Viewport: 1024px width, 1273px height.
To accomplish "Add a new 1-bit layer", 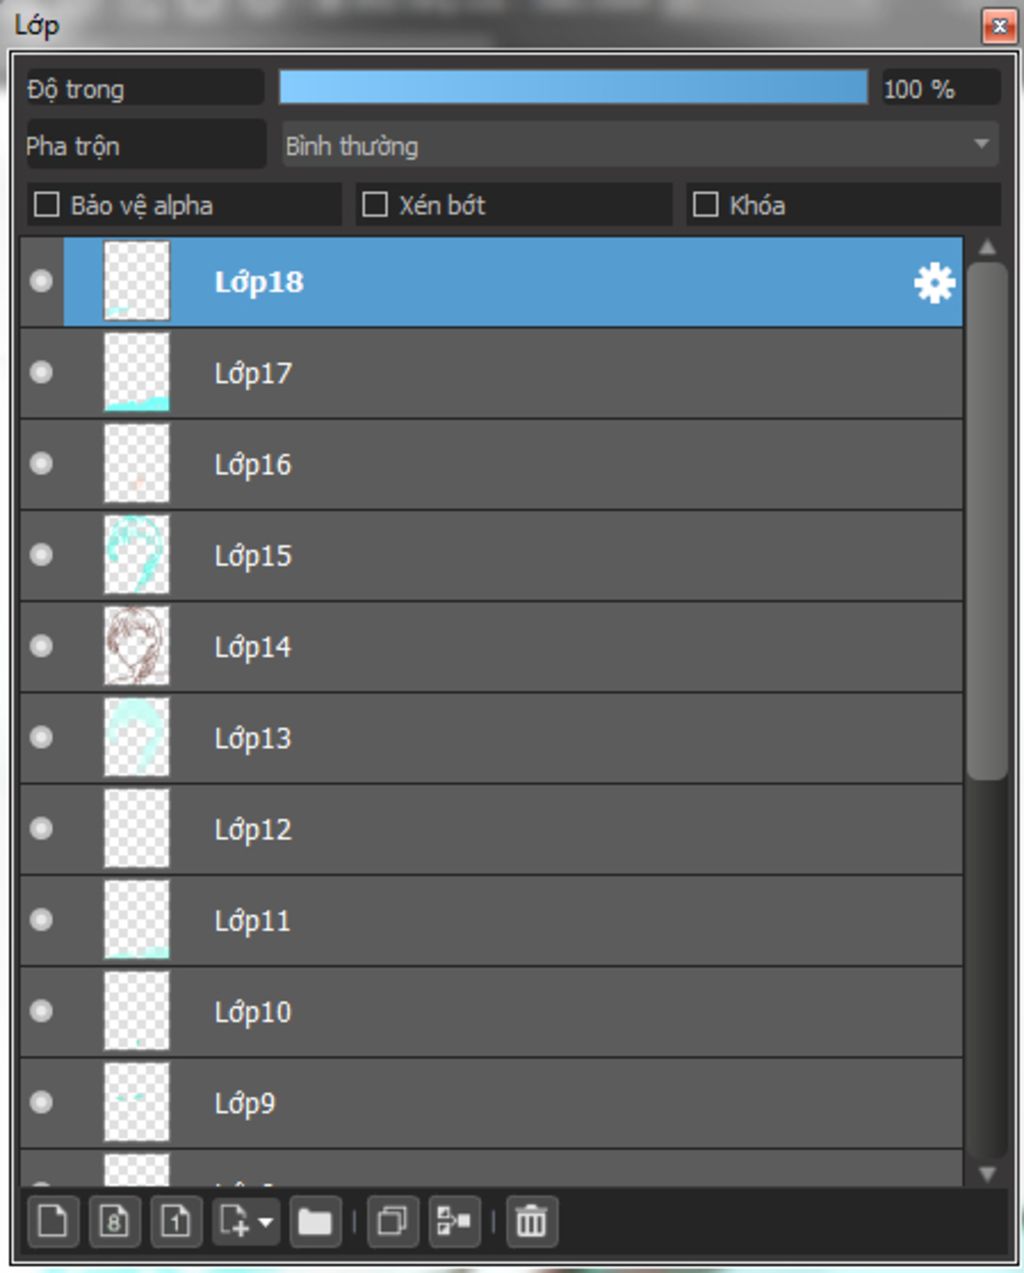I will coord(176,1221).
